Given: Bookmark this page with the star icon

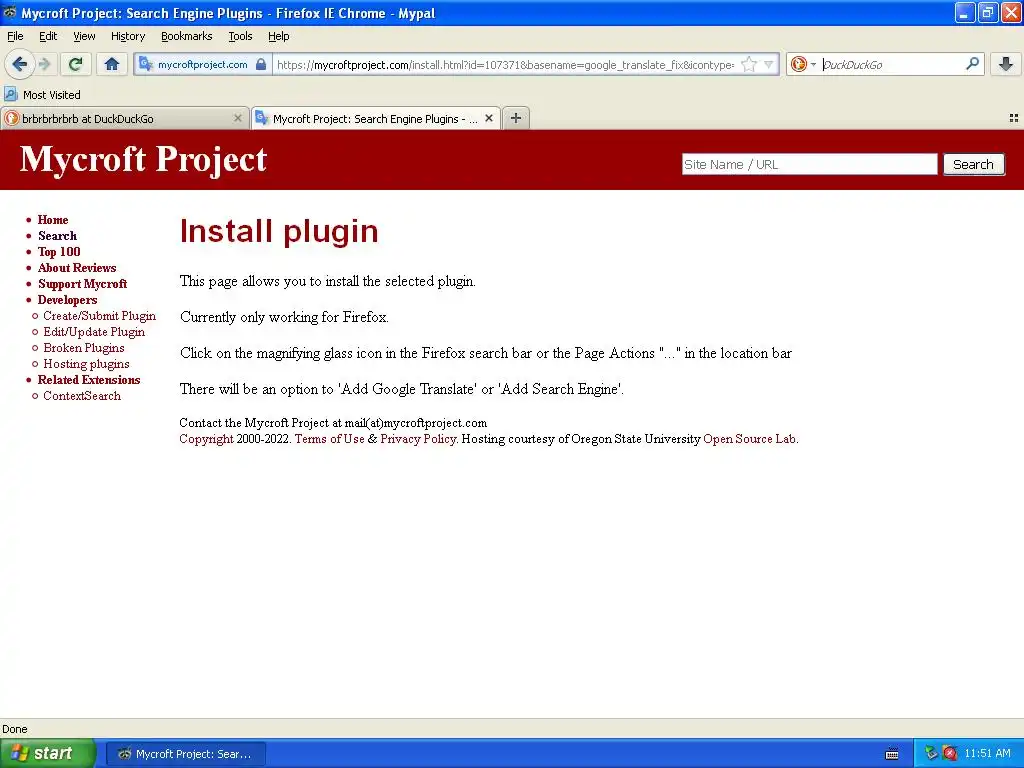Looking at the screenshot, I should click(749, 64).
